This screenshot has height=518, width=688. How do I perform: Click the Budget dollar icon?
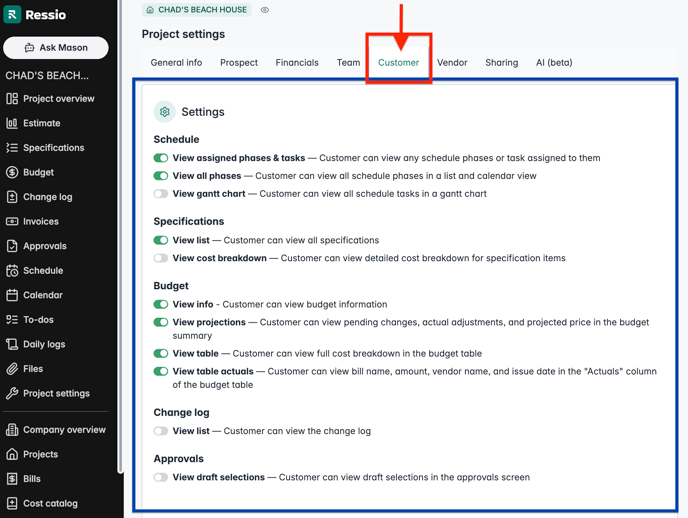point(12,172)
